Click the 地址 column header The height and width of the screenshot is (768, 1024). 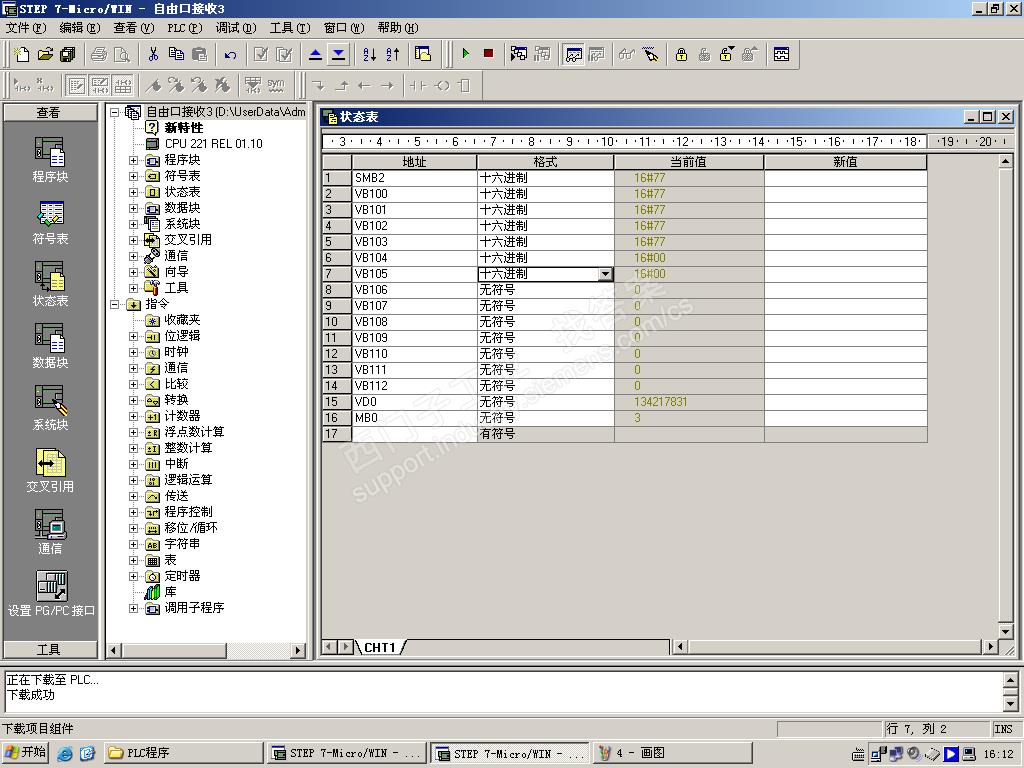click(x=415, y=162)
